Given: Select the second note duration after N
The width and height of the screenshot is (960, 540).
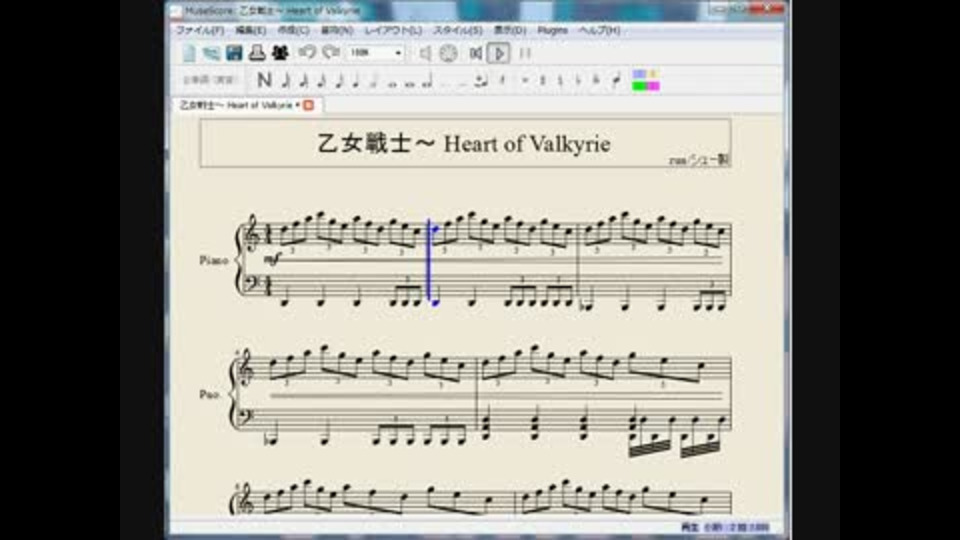Looking at the screenshot, I should [304, 80].
